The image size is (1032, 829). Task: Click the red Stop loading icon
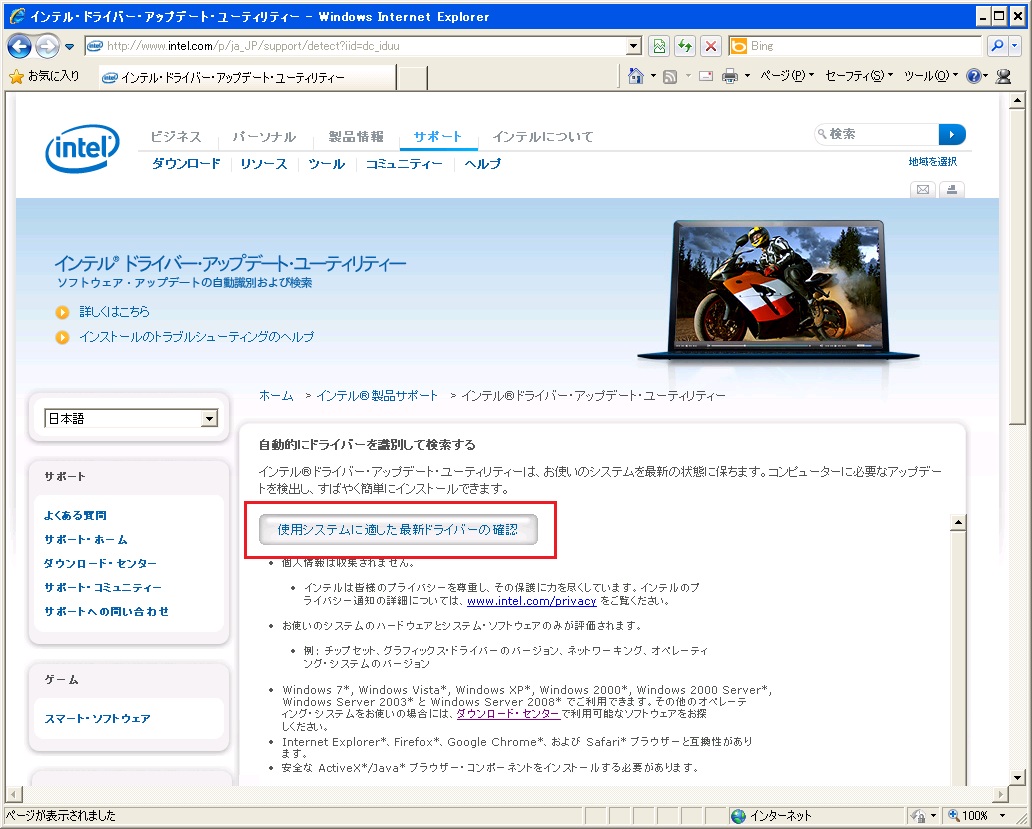coord(711,46)
